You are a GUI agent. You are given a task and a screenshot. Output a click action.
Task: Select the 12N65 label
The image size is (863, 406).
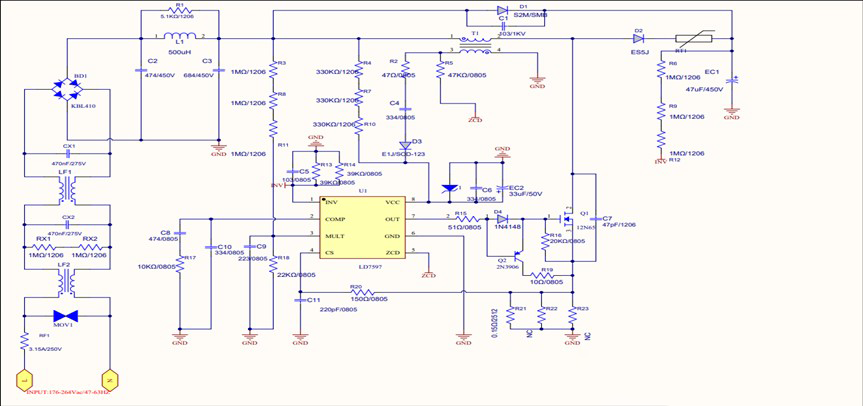click(586, 227)
